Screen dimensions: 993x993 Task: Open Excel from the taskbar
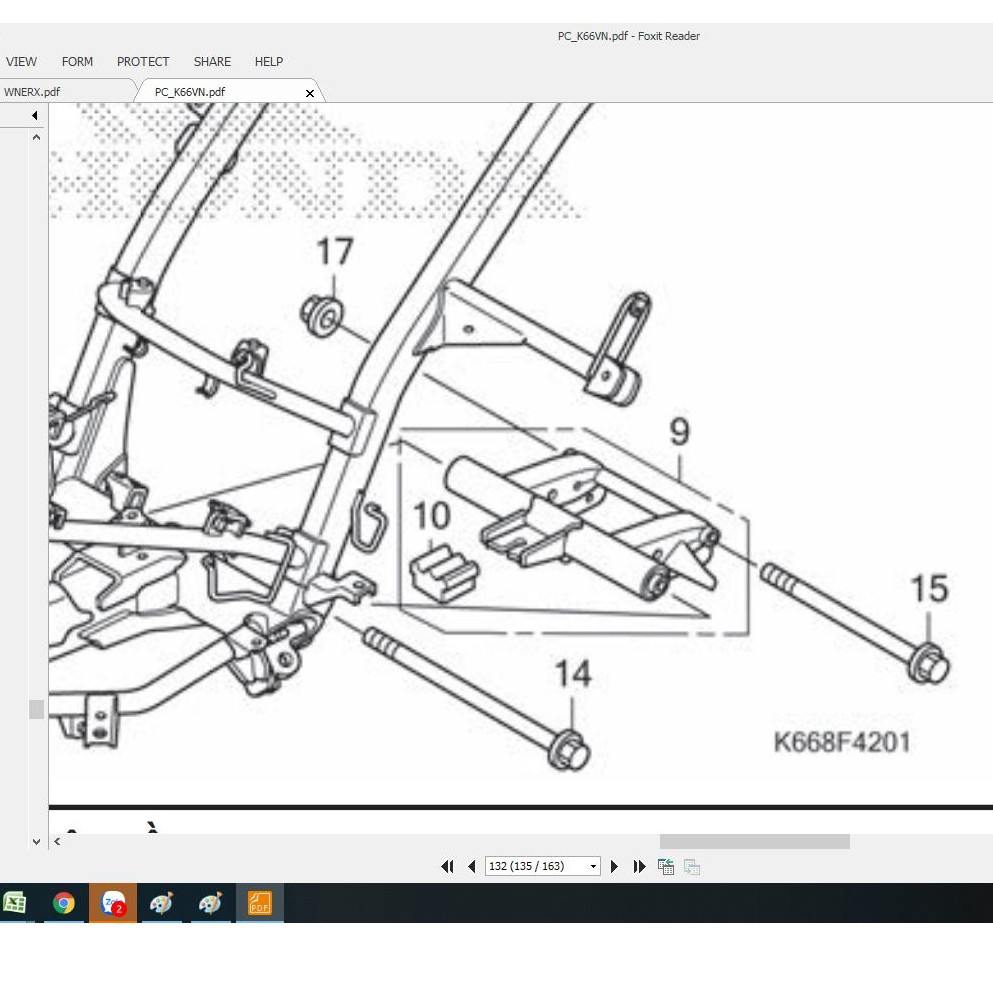15,904
